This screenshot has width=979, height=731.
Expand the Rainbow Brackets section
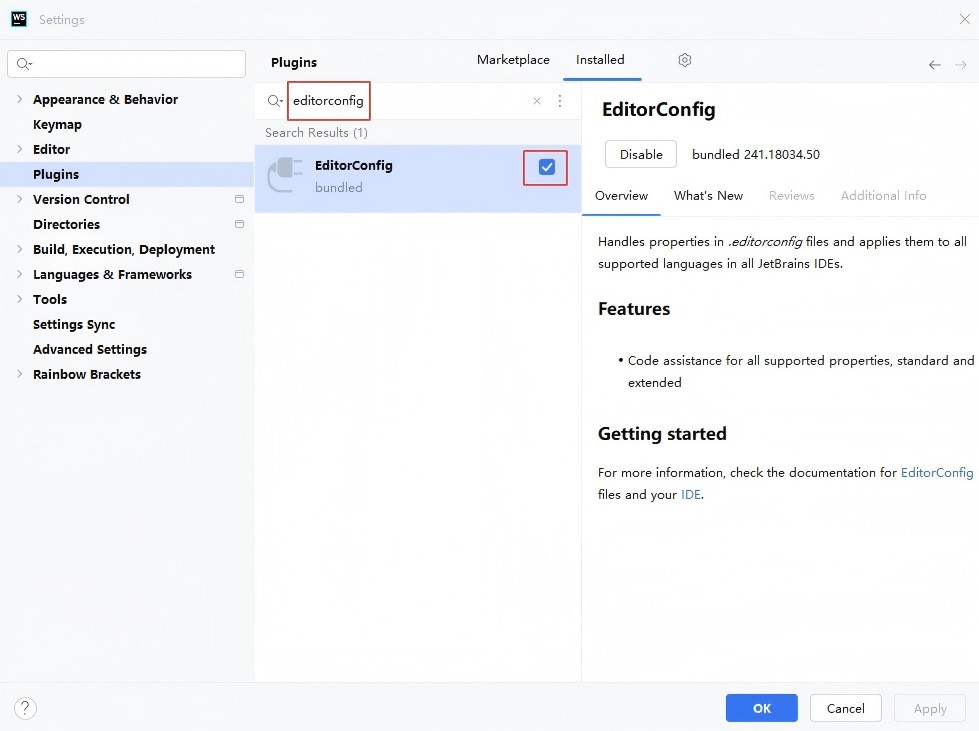coord(19,374)
